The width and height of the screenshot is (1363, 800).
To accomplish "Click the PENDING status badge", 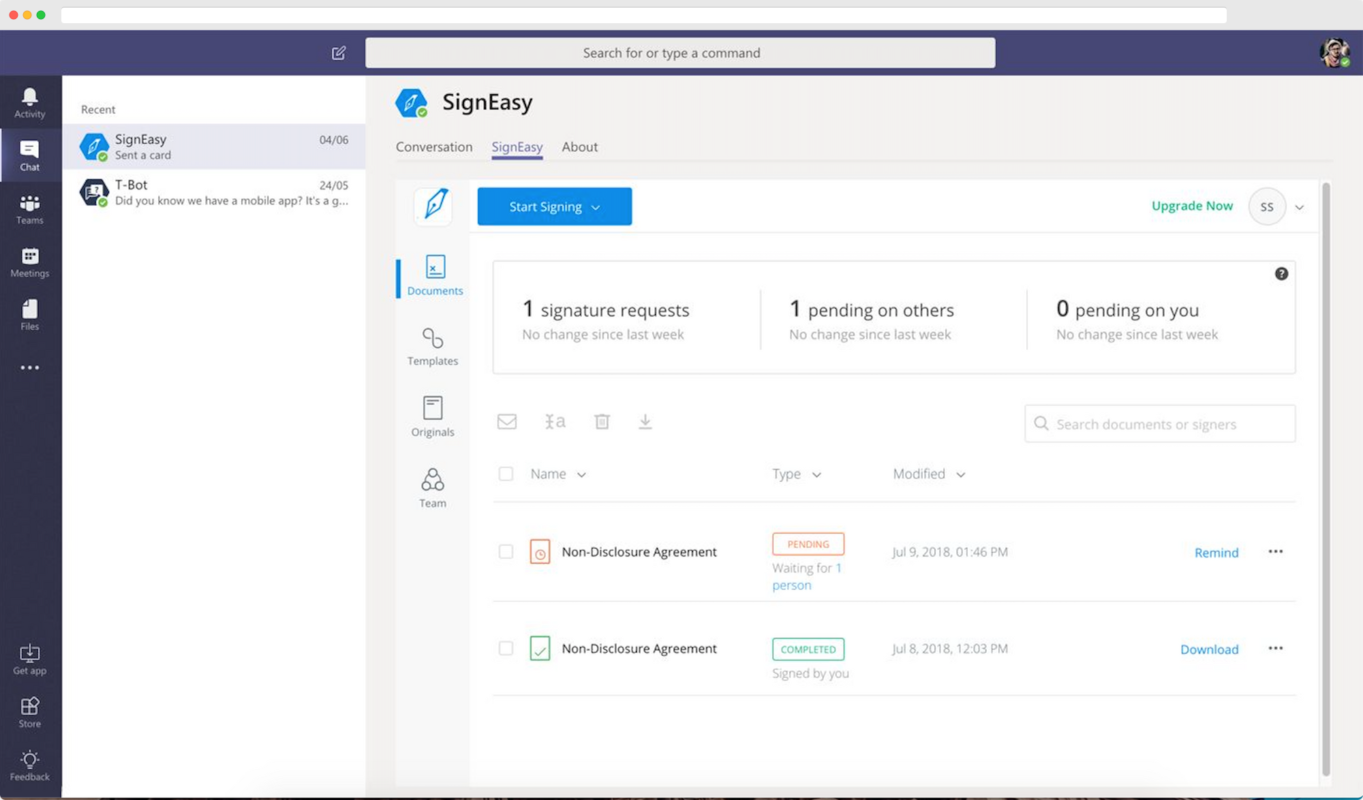I will click(x=808, y=544).
